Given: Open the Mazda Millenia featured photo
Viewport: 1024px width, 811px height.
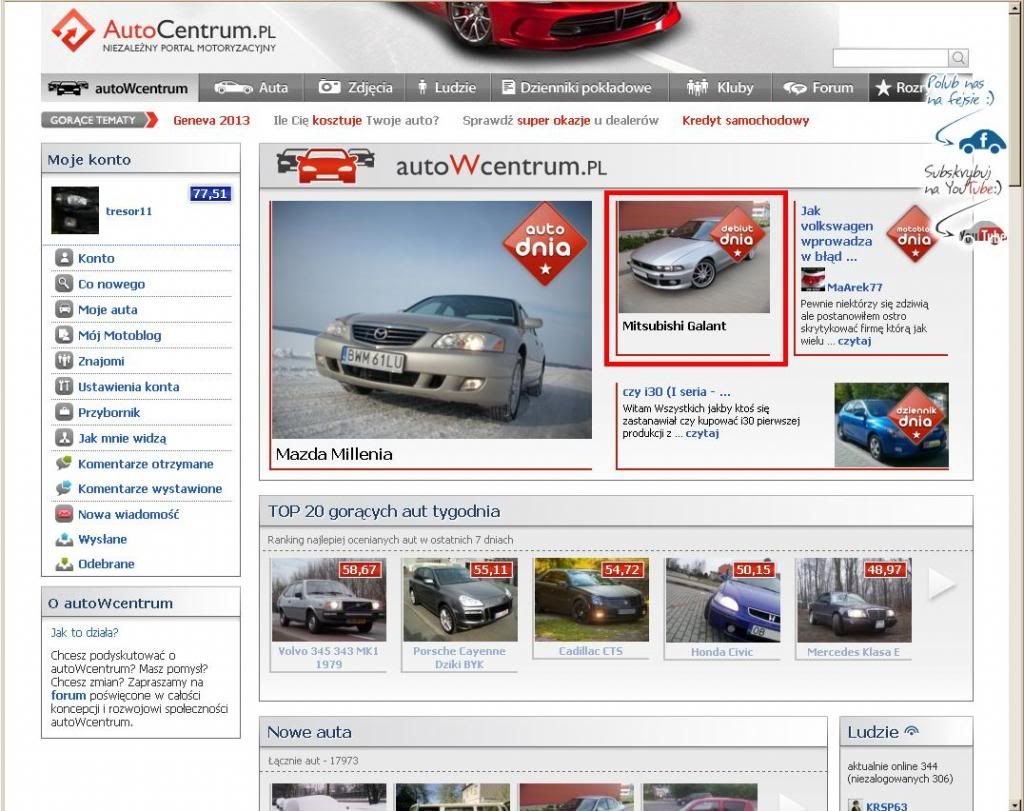Looking at the screenshot, I should point(432,319).
